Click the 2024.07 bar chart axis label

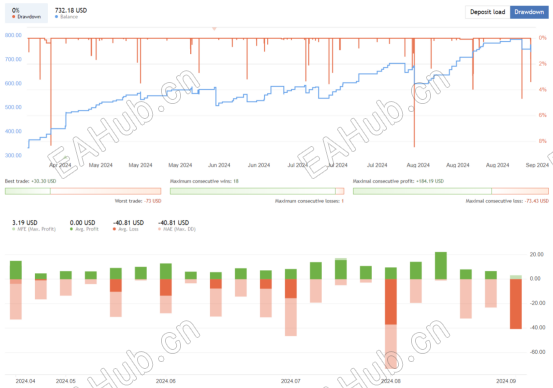click(291, 381)
